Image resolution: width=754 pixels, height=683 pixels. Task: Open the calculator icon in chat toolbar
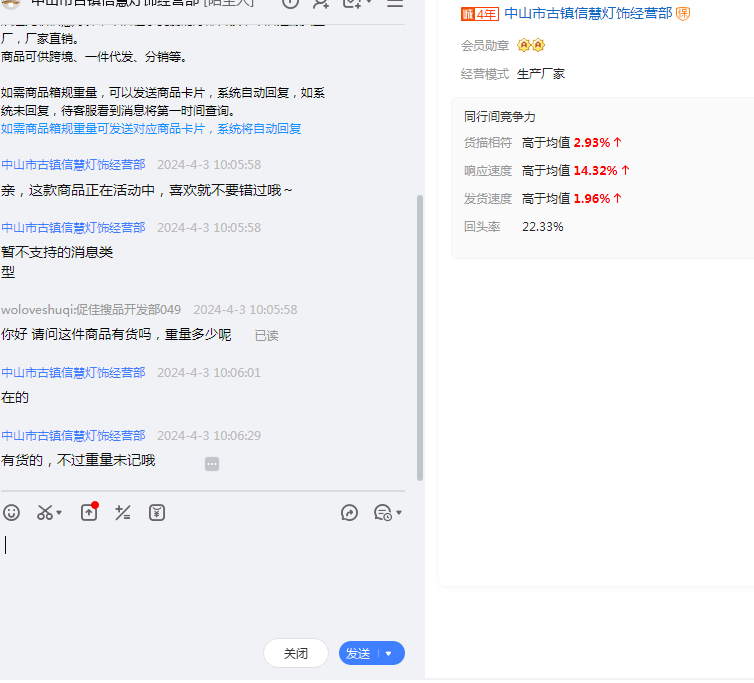tap(123, 513)
